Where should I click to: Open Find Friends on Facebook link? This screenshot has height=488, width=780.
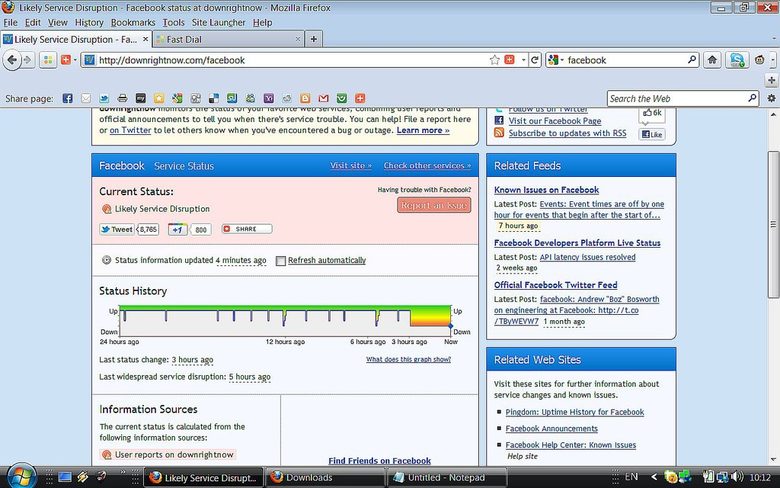tap(380, 461)
